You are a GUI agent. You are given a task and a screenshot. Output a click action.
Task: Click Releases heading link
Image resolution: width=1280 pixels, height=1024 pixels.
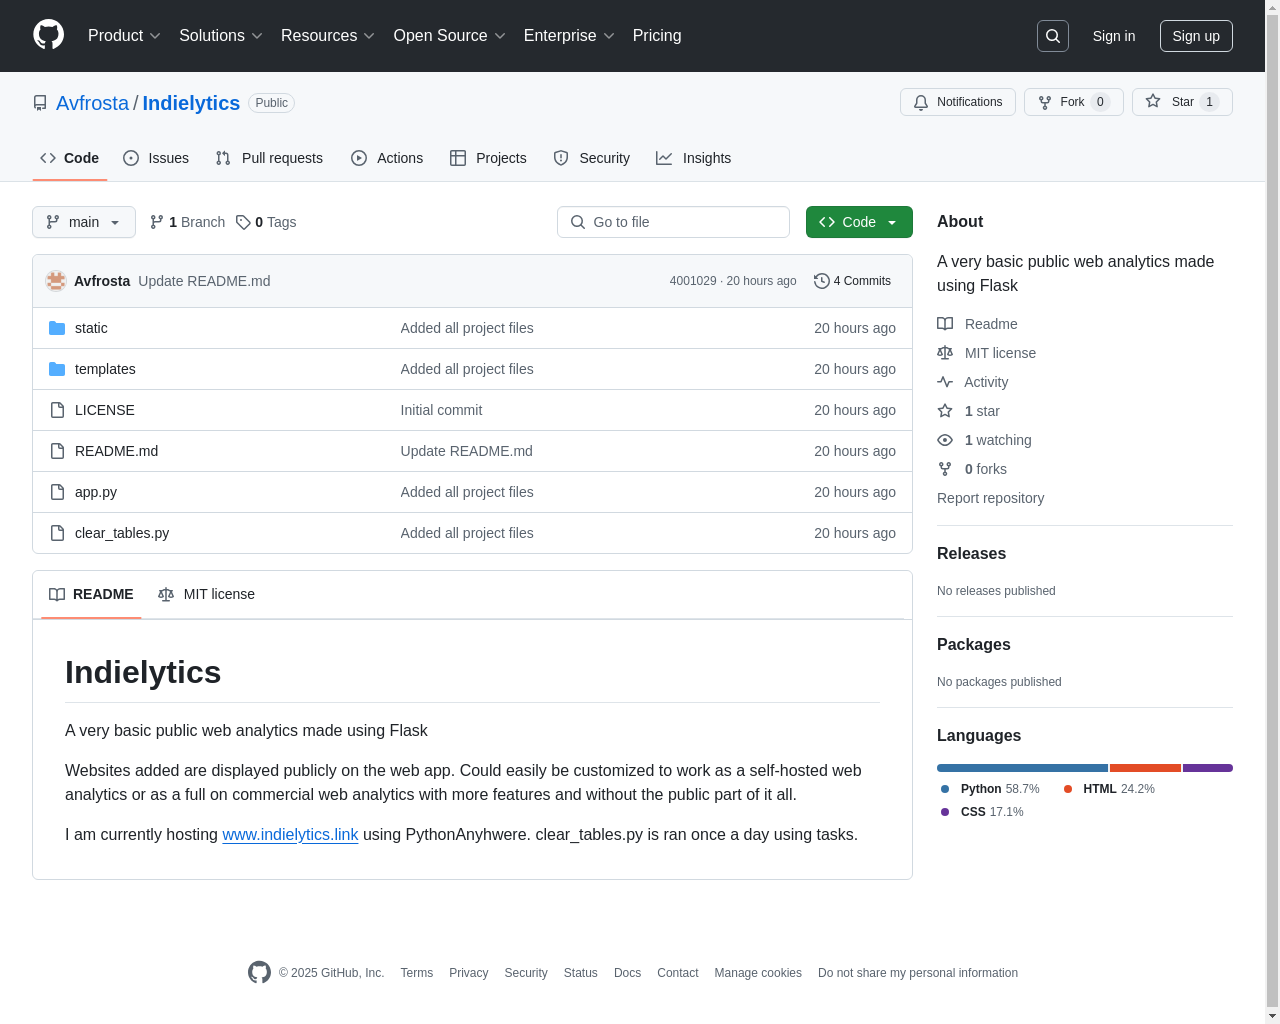click(x=971, y=553)
